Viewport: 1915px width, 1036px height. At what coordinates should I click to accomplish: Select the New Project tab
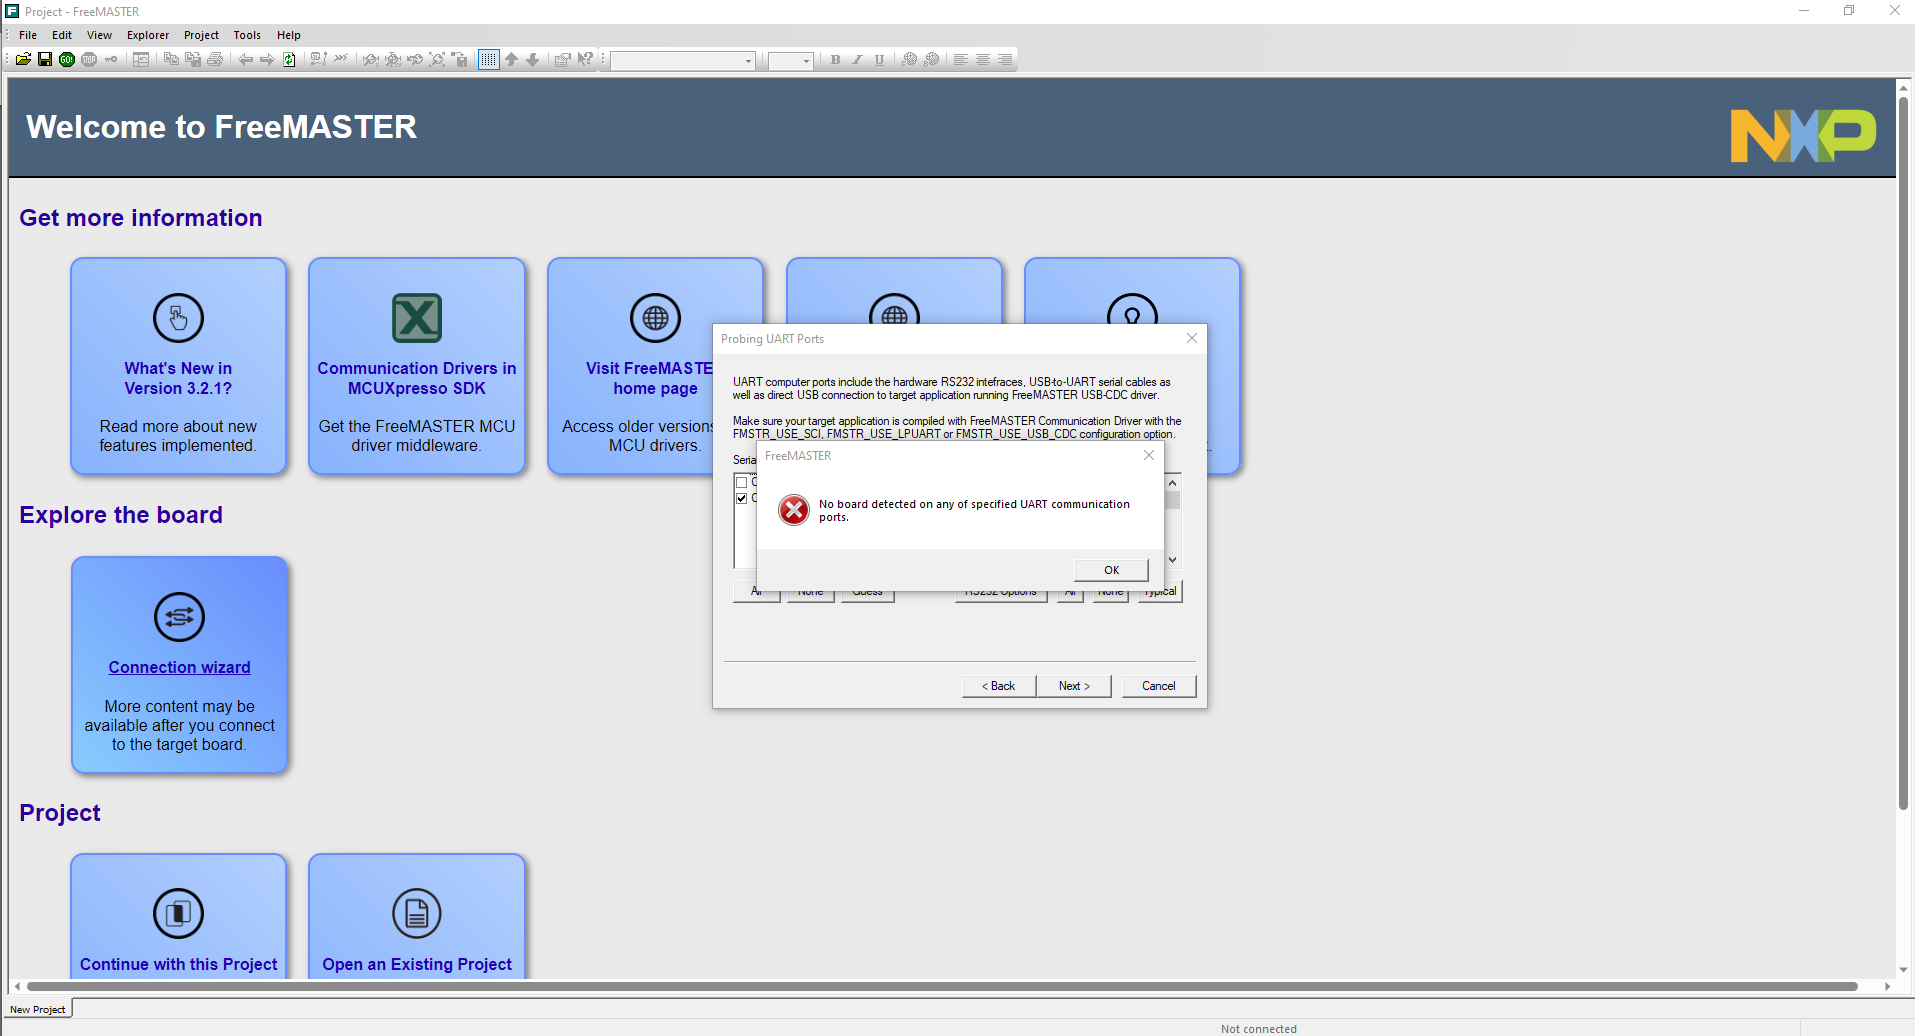37,1009
